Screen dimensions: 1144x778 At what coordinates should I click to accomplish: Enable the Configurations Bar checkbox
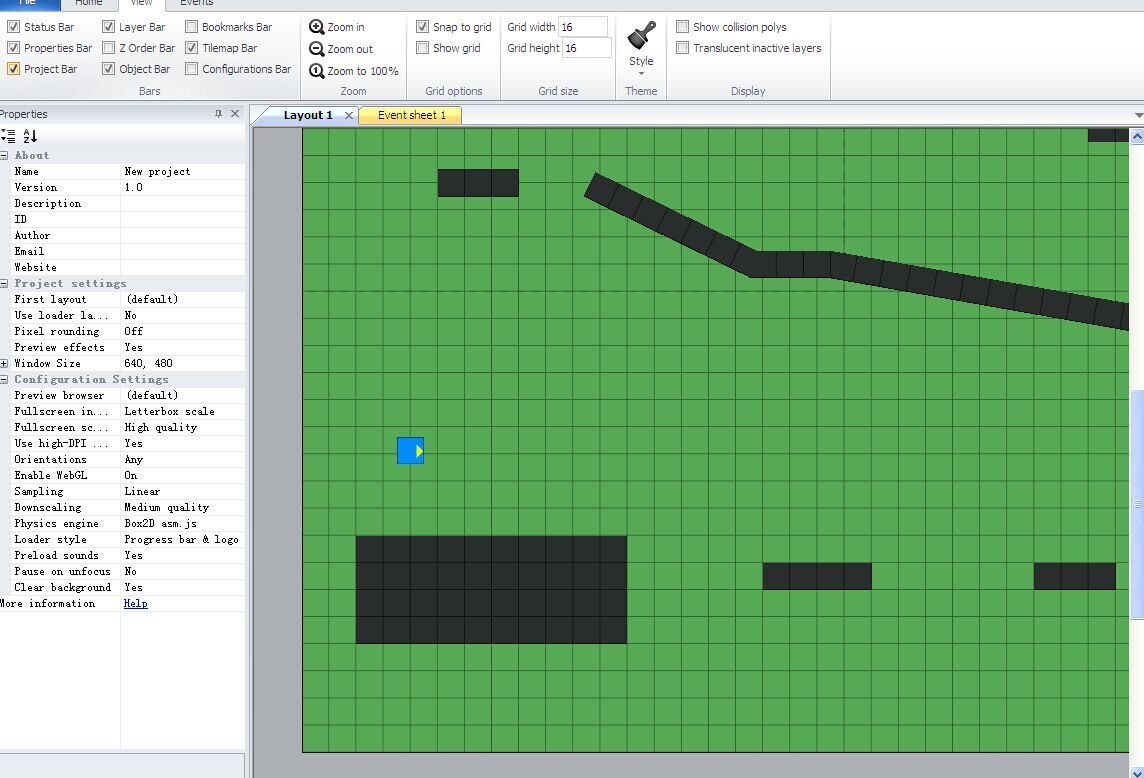click(191, 69)
